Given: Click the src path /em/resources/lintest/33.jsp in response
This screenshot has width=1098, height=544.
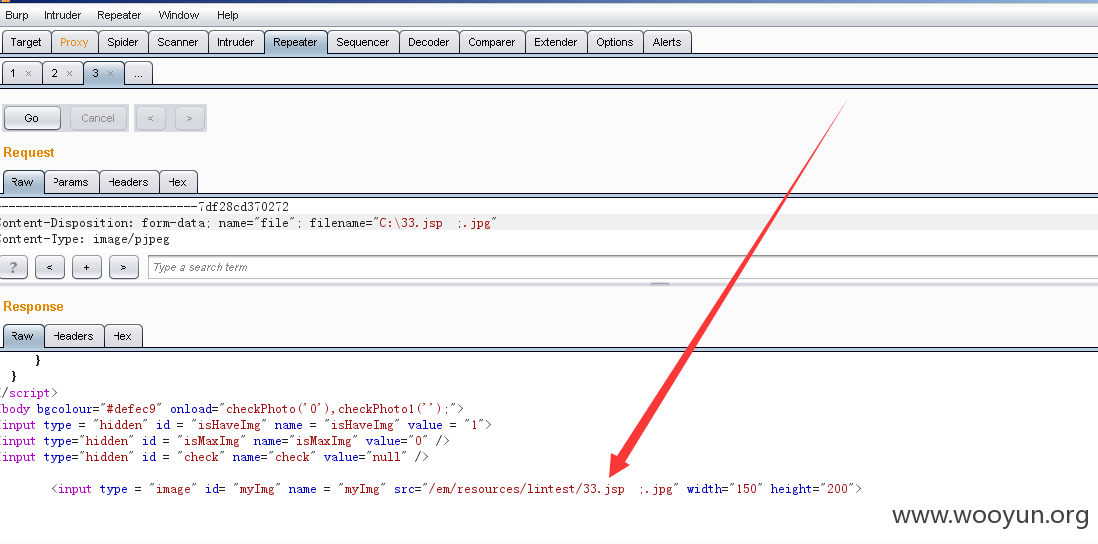Looking at the screenshot, I should coord(527,489).
